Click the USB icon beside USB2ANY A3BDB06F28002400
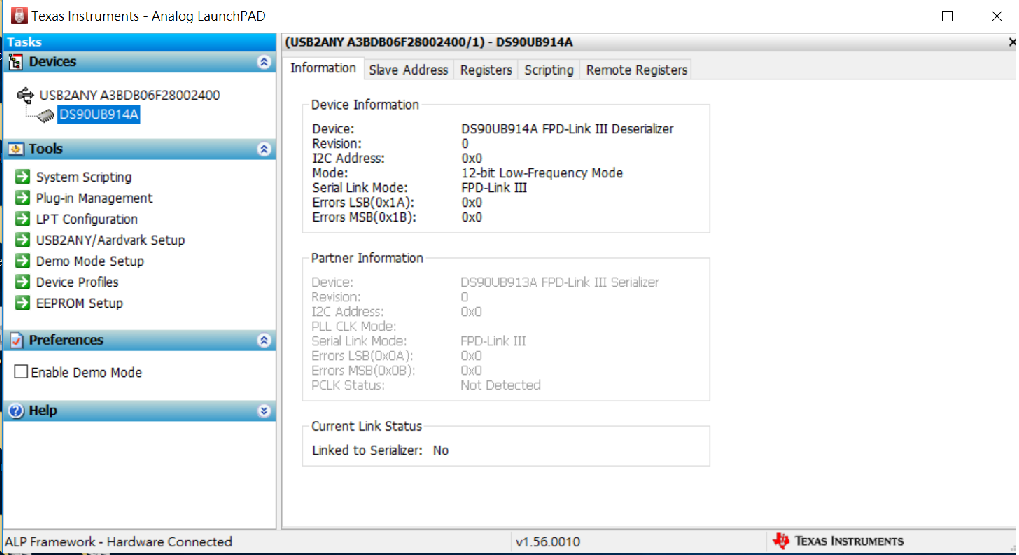Viewport: 1019px width, 555px height. pyautogui.click(x=25, y=96)
